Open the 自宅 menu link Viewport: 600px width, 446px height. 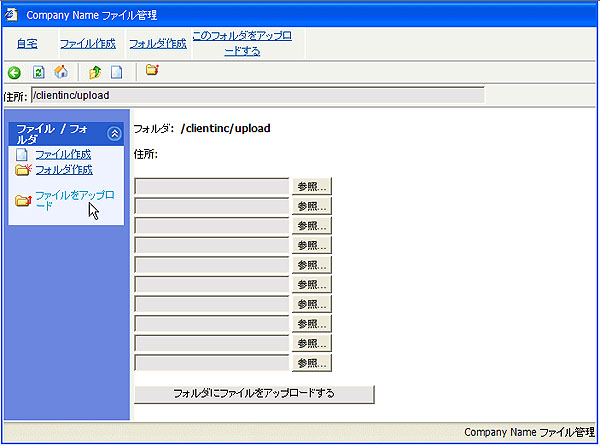tap(27, 44)
